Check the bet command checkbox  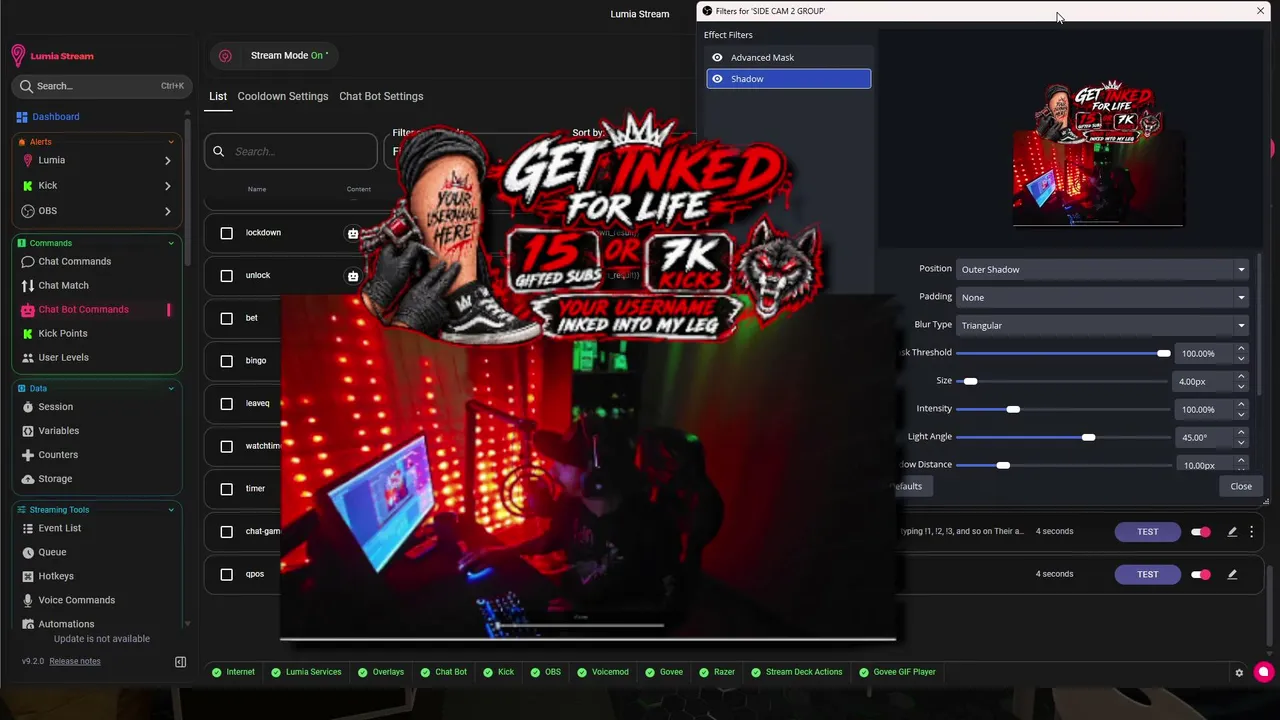tap(226, 318)
